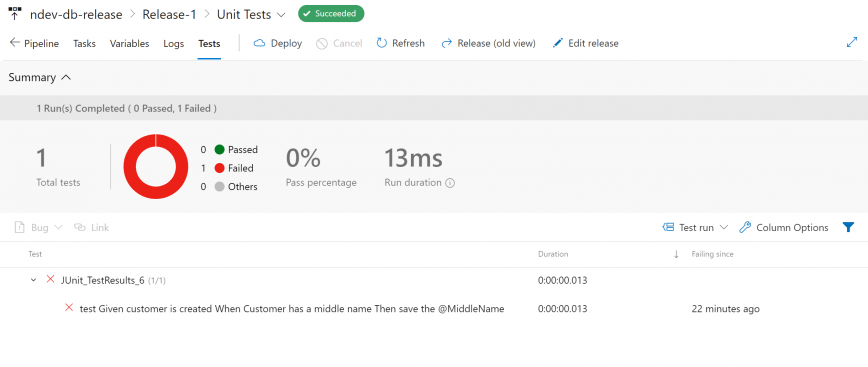Open the Variables tab
The image size is (868, 367).
[x=130, y=44]
